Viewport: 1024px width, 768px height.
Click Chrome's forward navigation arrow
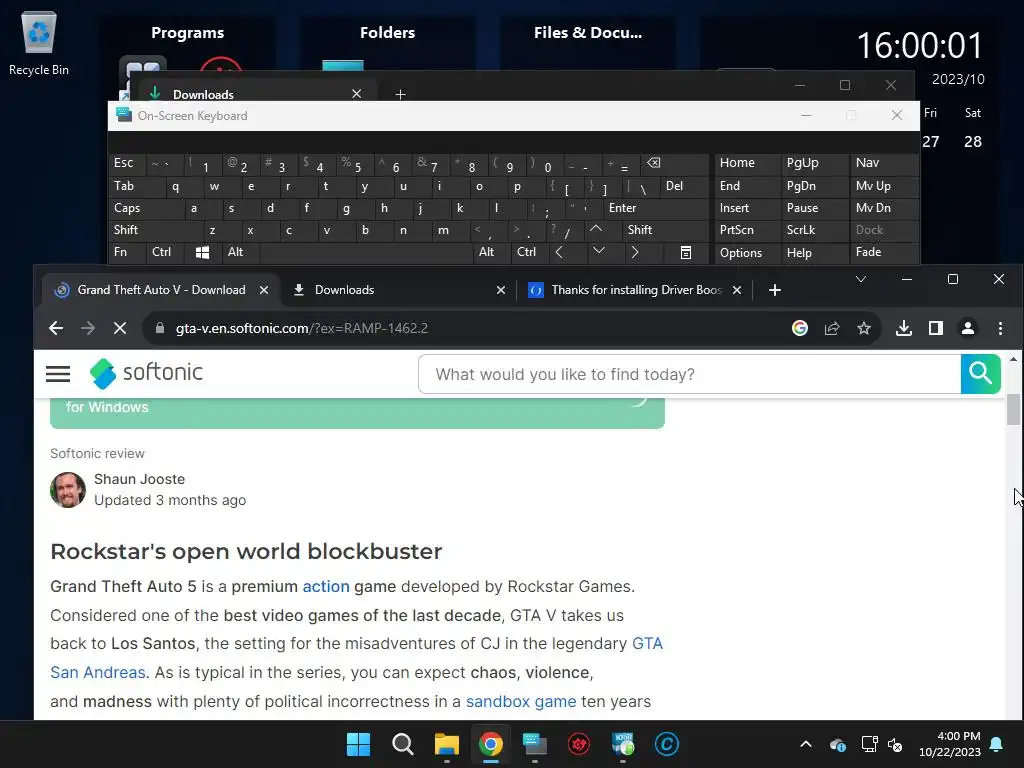pyautogui.click(x=88, y=328)
